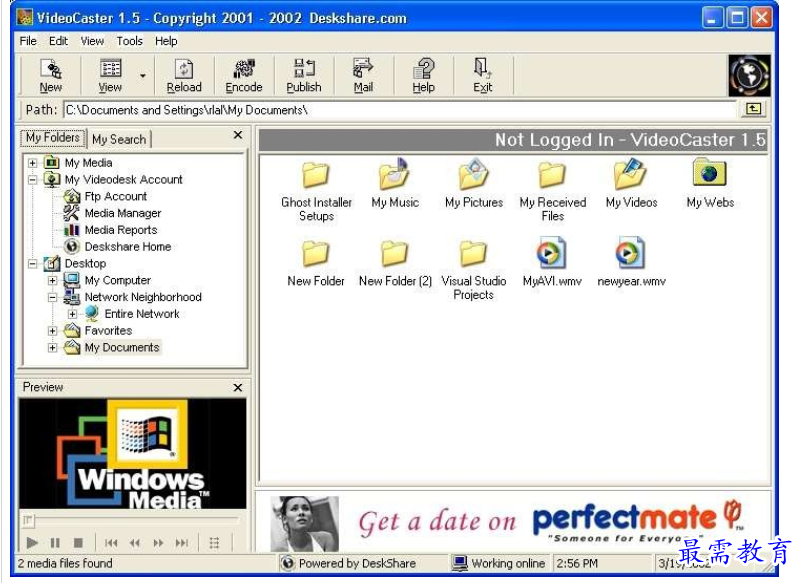Click the rewind preview button
This screenshot has height=583, width=800.
tap(135, 543)
